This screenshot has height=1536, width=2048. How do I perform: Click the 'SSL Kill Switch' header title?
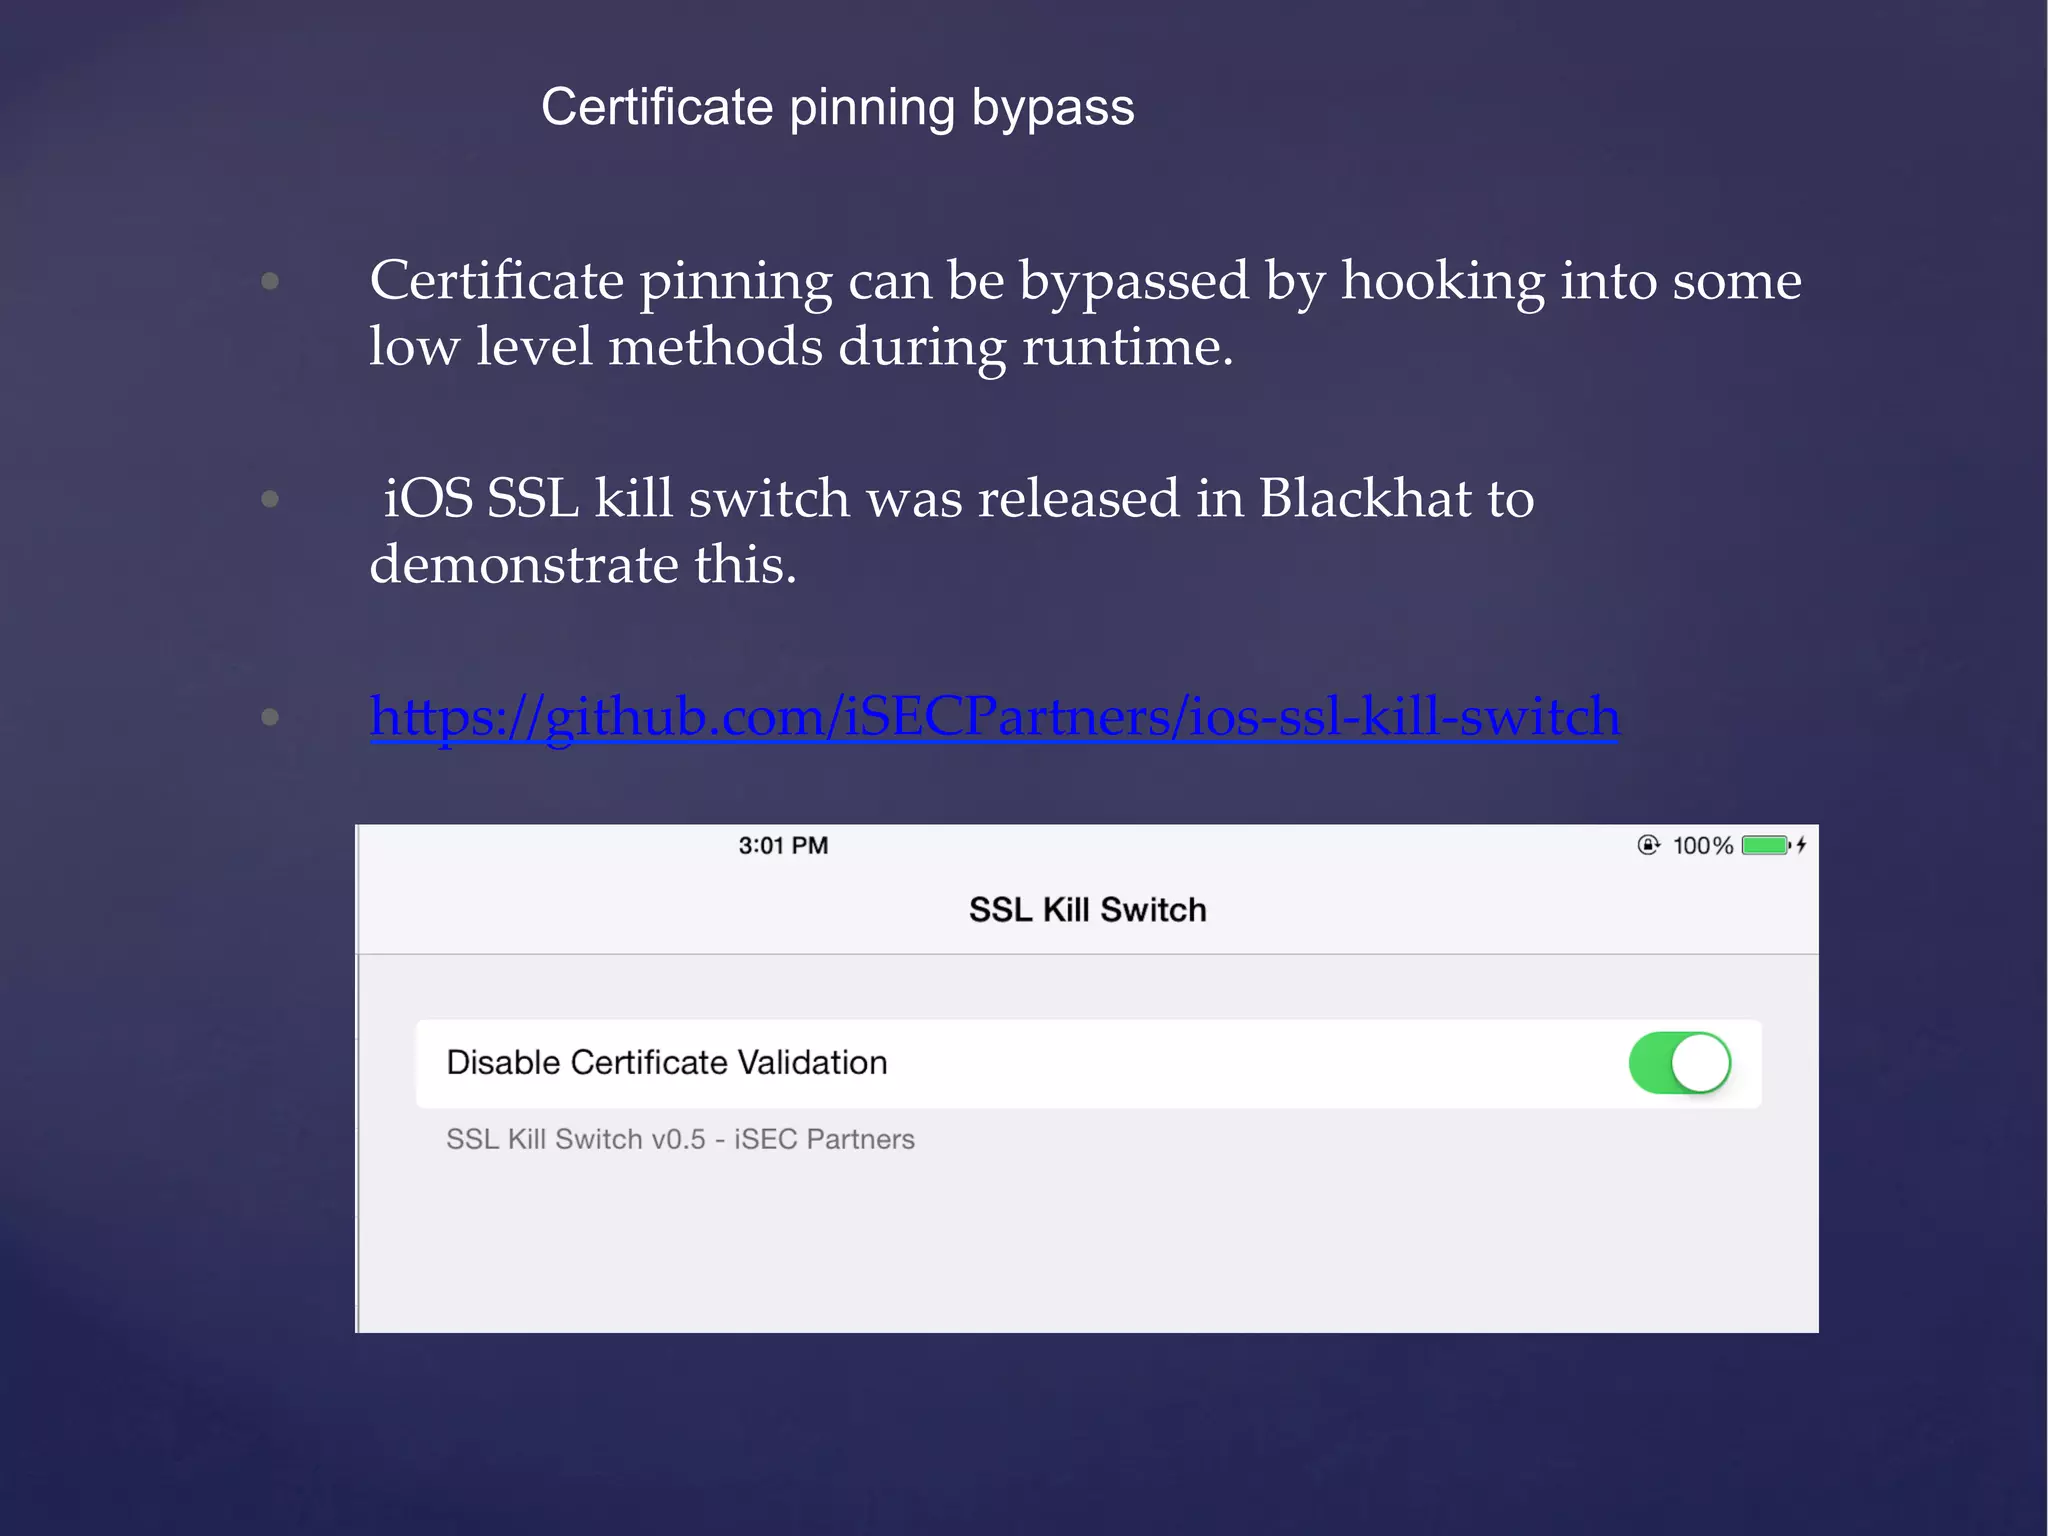tap(1088, 910)
